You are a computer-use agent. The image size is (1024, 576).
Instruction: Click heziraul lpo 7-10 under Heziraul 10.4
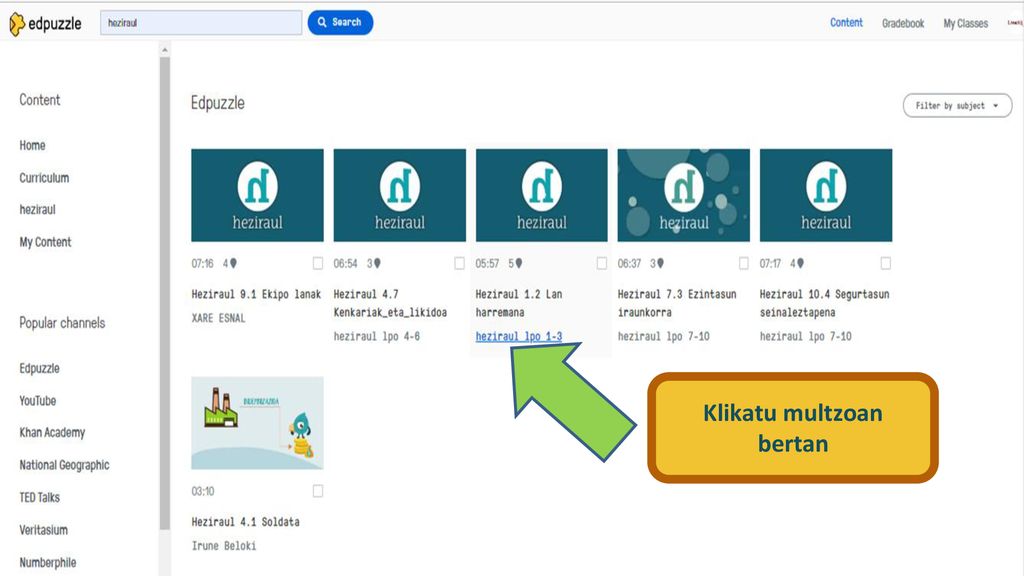[805, 336]
